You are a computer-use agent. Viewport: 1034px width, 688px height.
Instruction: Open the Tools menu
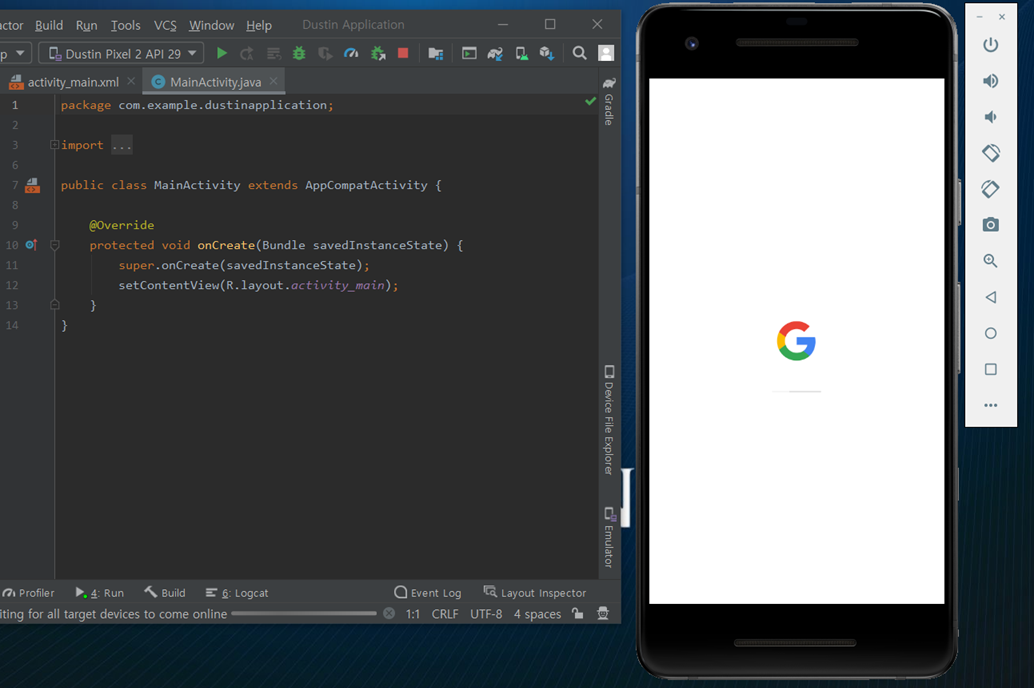coord(125,25)
